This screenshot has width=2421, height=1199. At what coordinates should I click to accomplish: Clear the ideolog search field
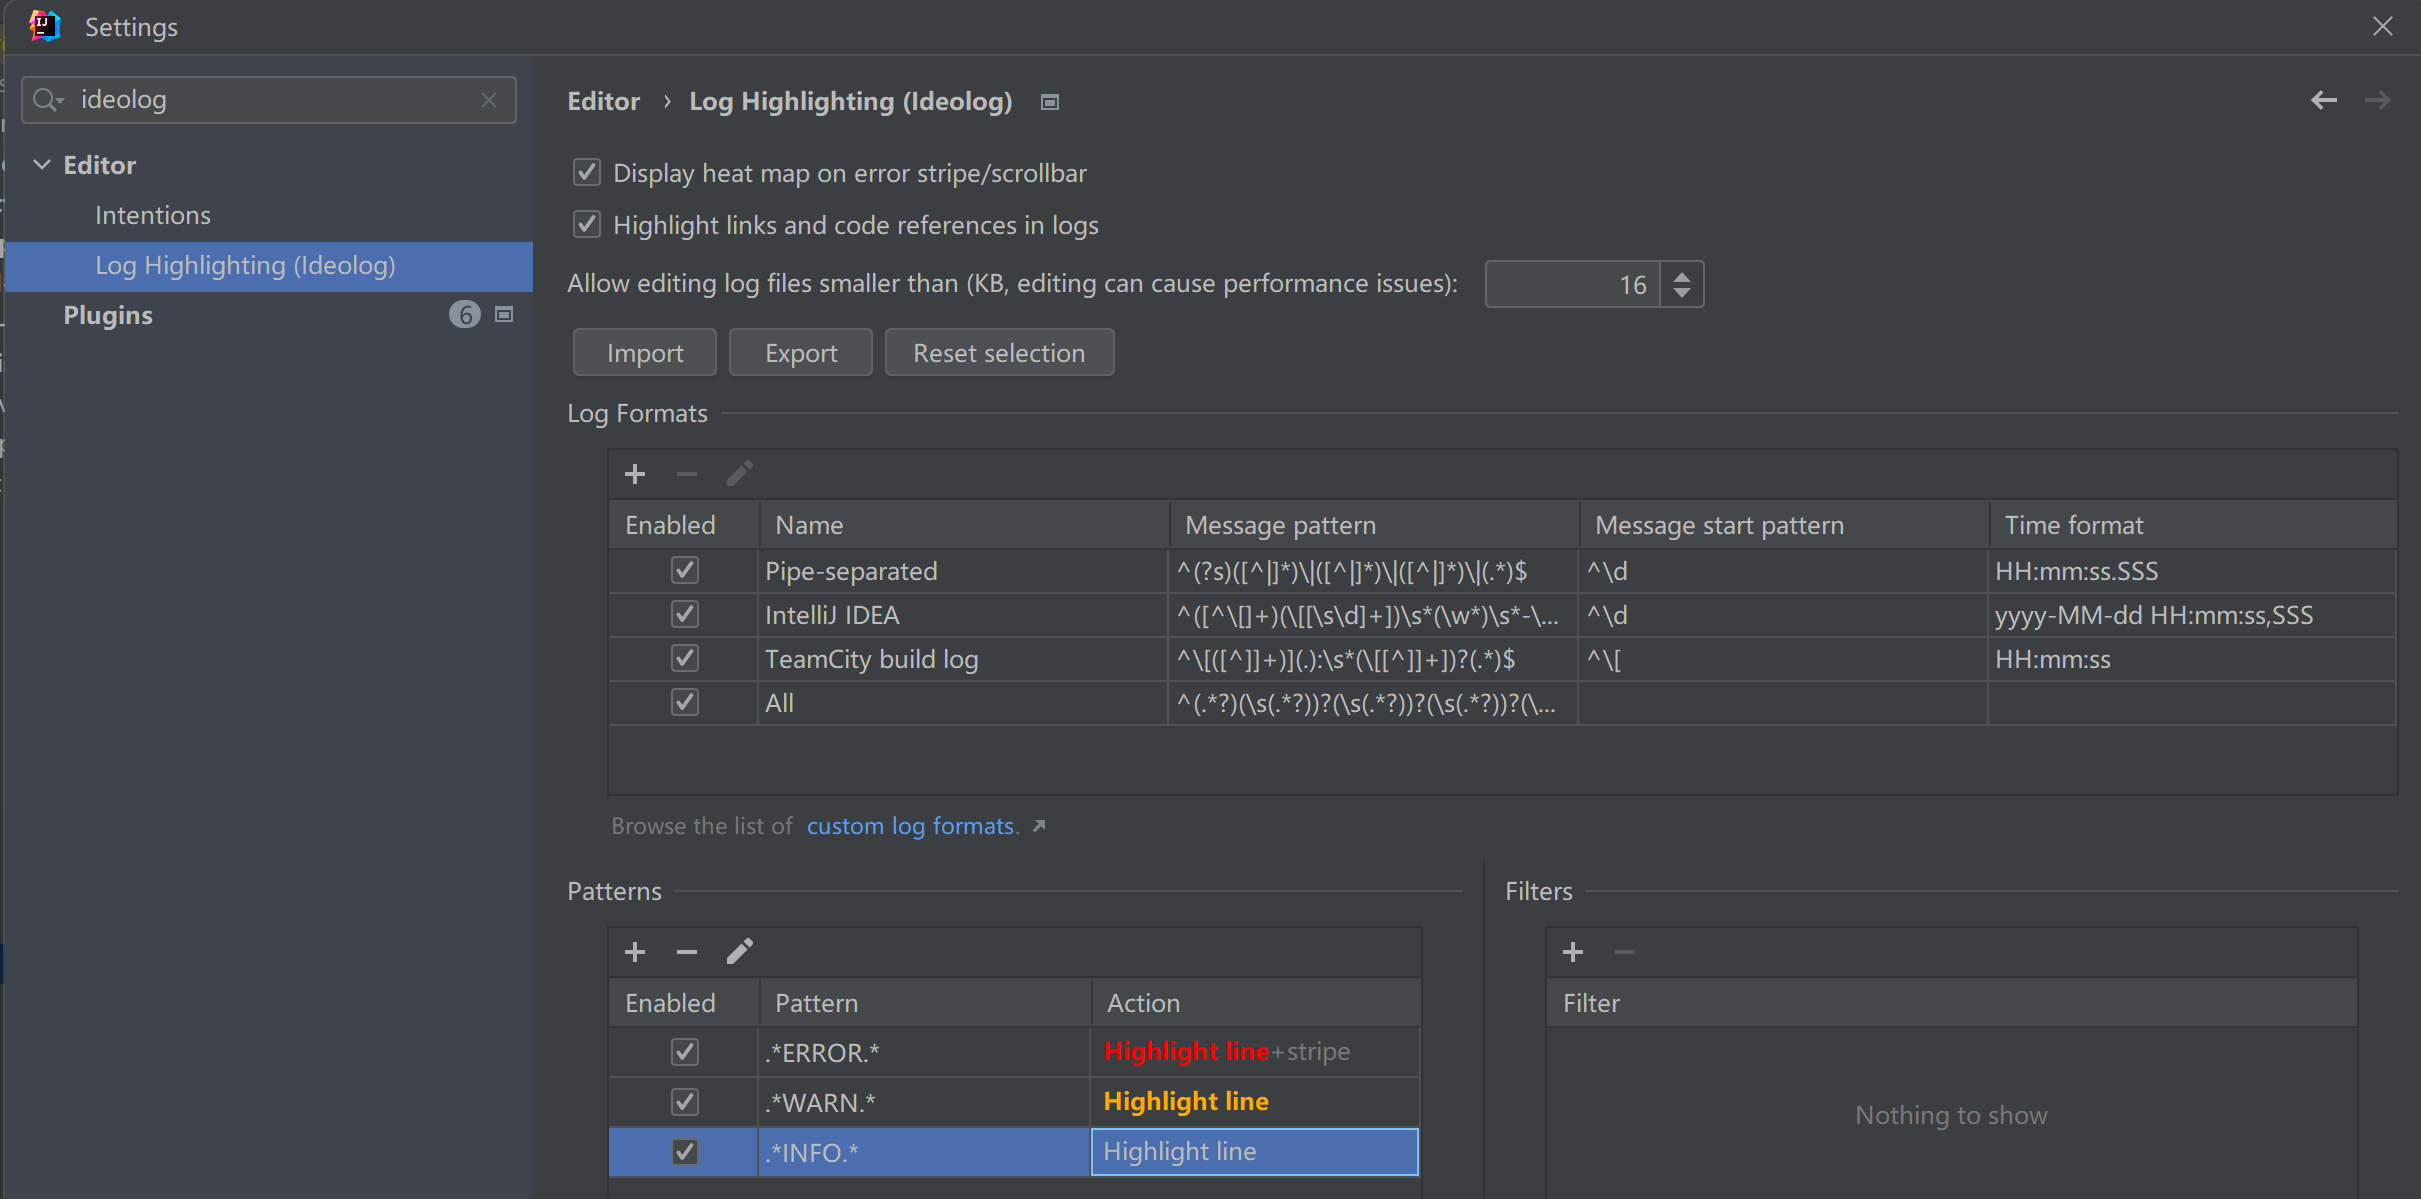(489, 100)
